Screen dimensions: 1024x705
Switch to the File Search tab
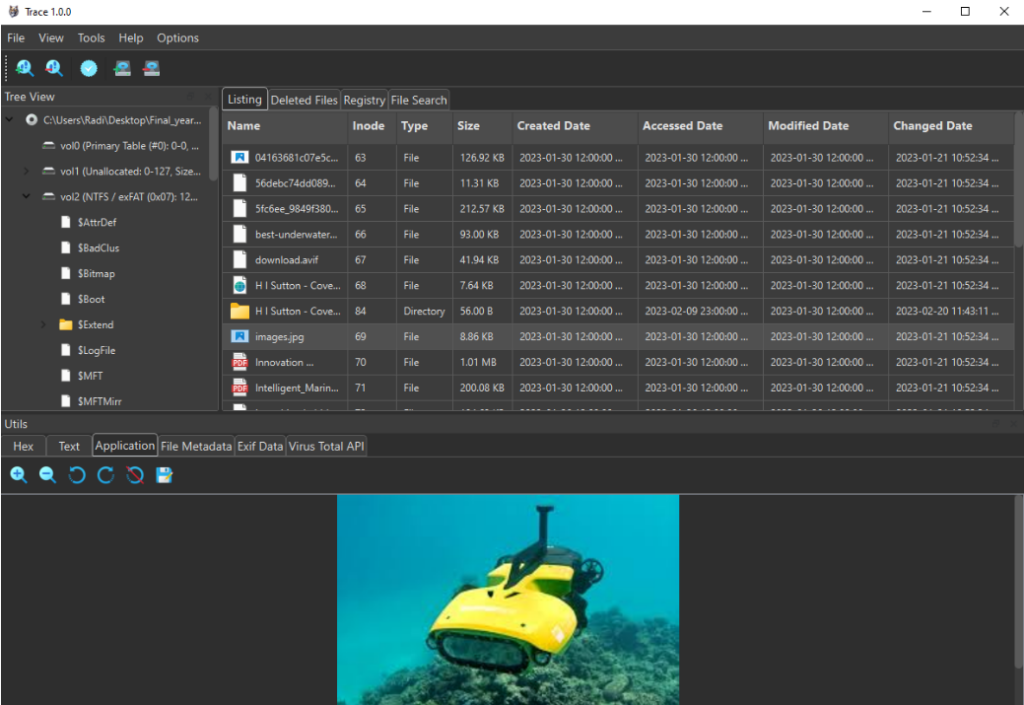[x=419, y=100]
